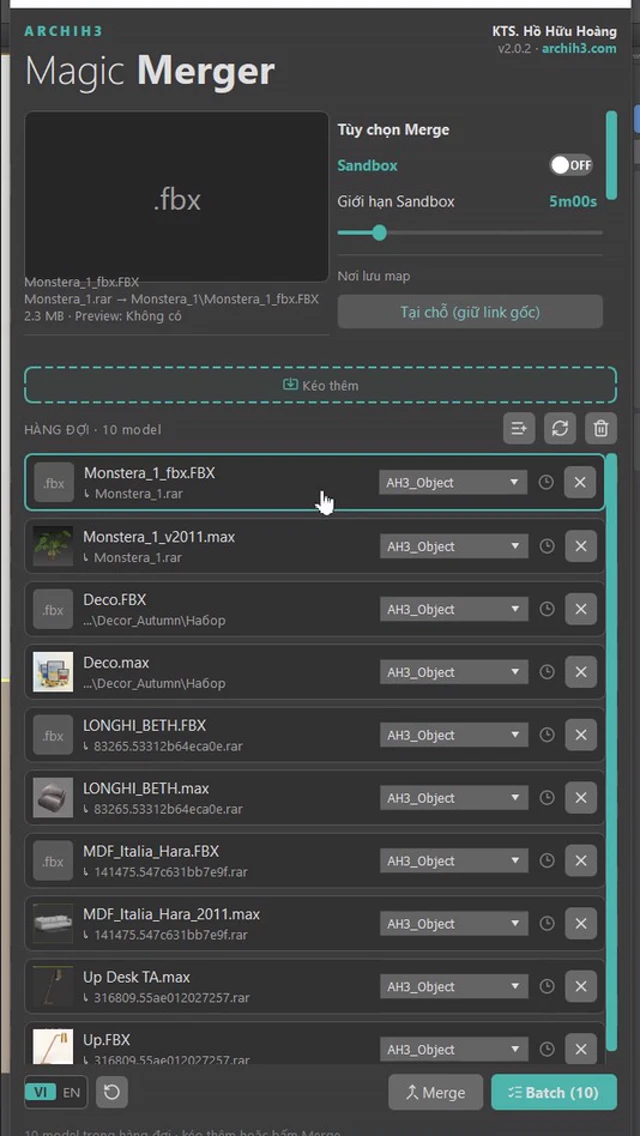Viewport: 640px width, 1136px height.
Task: Adjust the Sandbox limit slider handle
Action: pos(379,233)
